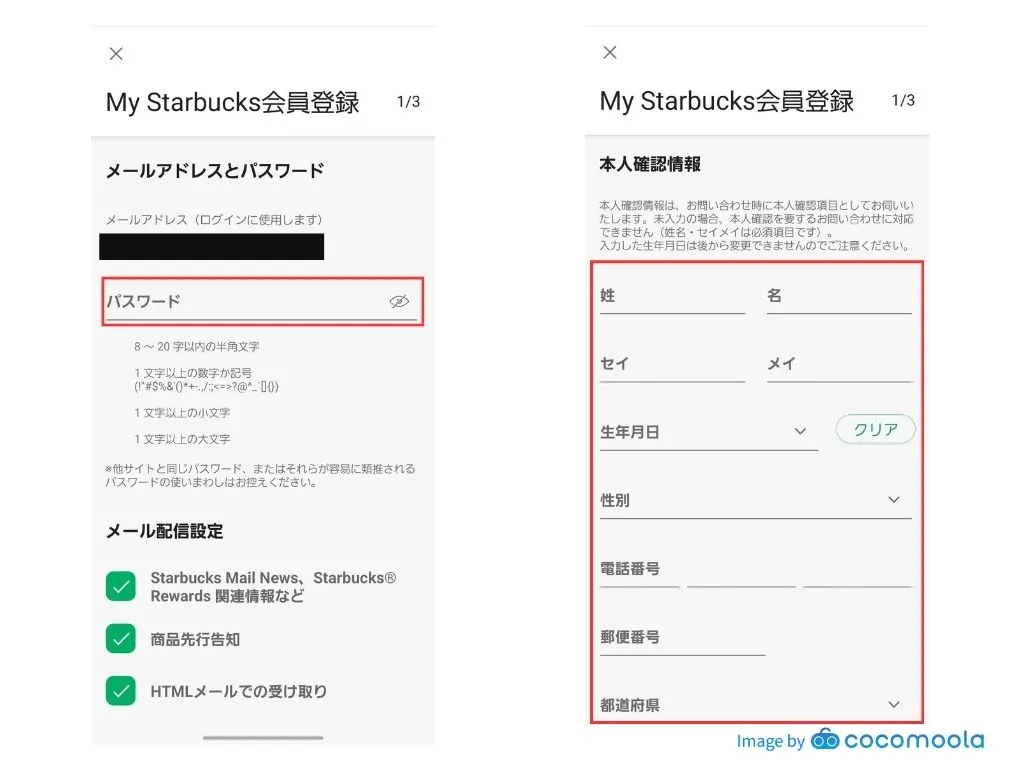Screen dimensions: 1024x768
Task: Click the right My Starbucks会員登録 title
Action: [726, 101]
